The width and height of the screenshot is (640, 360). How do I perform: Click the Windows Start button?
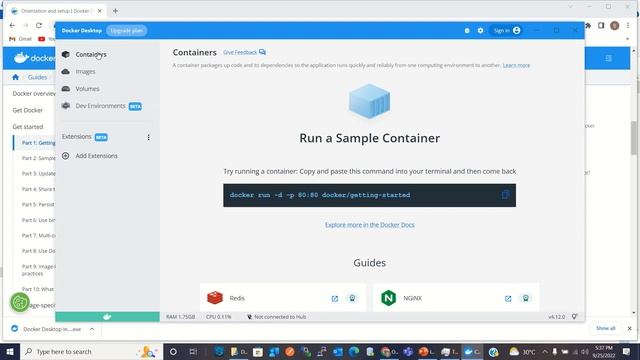point(10,351)
